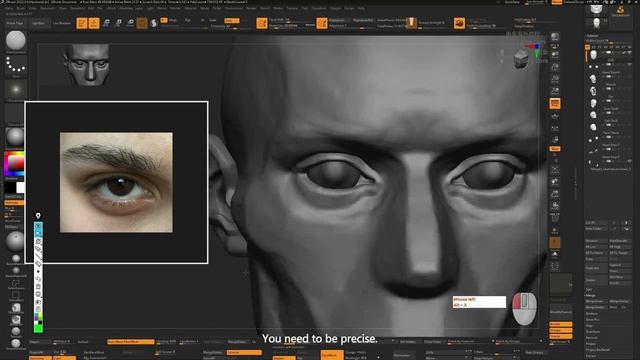Screen dimensions: 640x360
Task: Click head silhouette preview thumbnail in viewport
Action: click(87, 64)
